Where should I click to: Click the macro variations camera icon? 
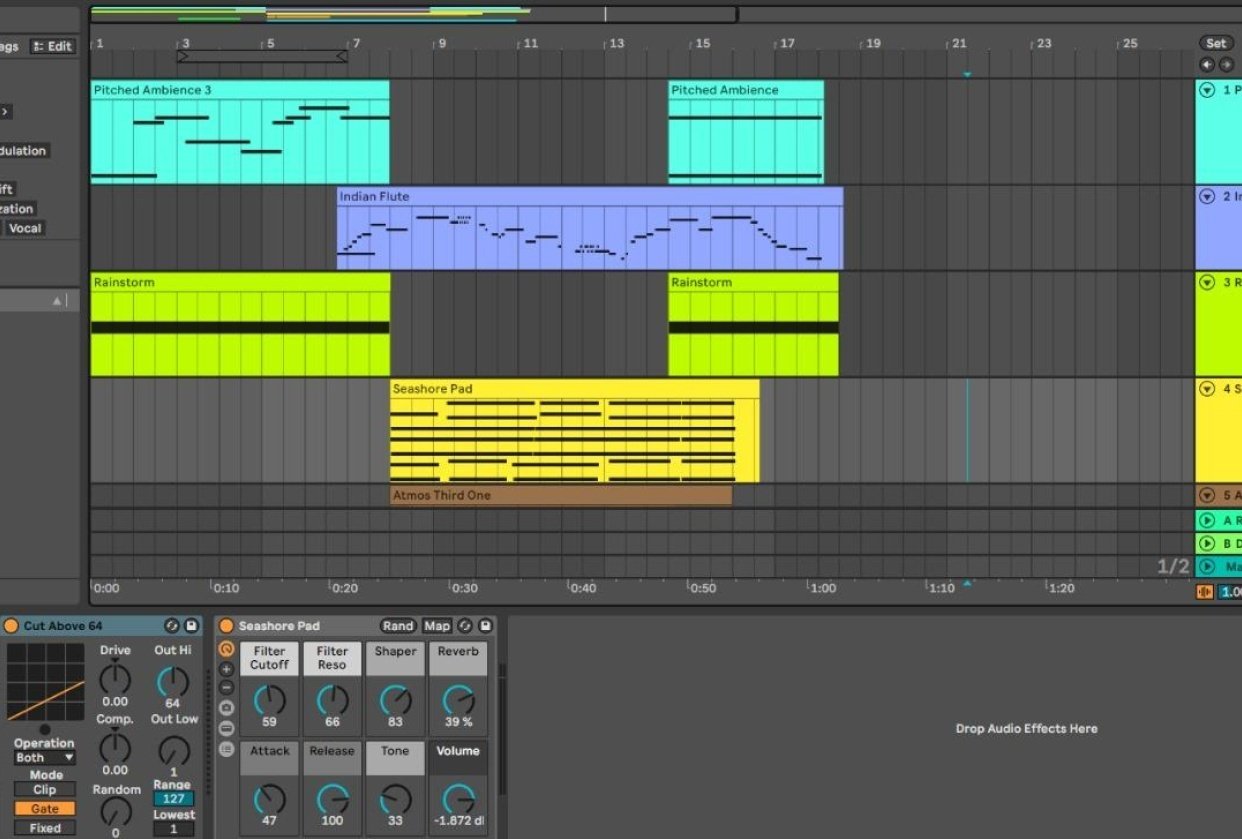(226, 709)
